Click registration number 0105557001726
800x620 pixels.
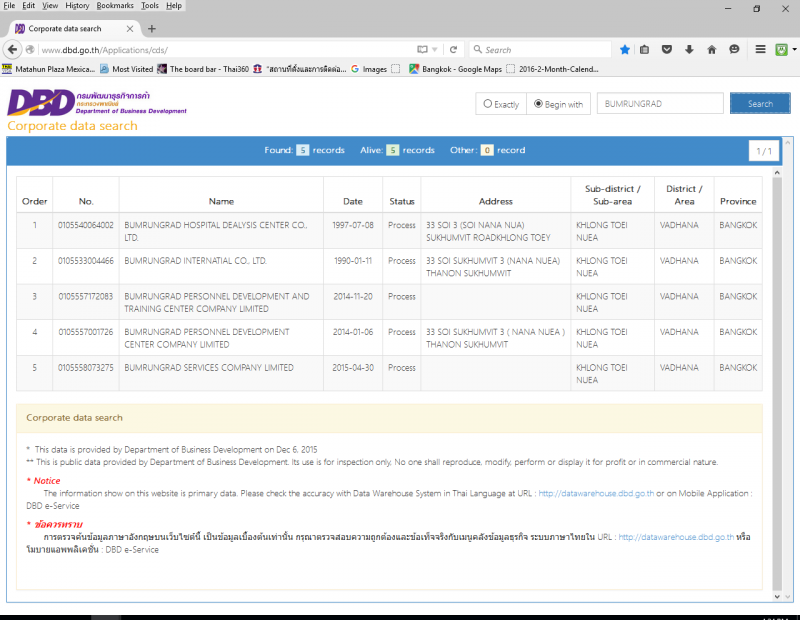pos(86,332)
